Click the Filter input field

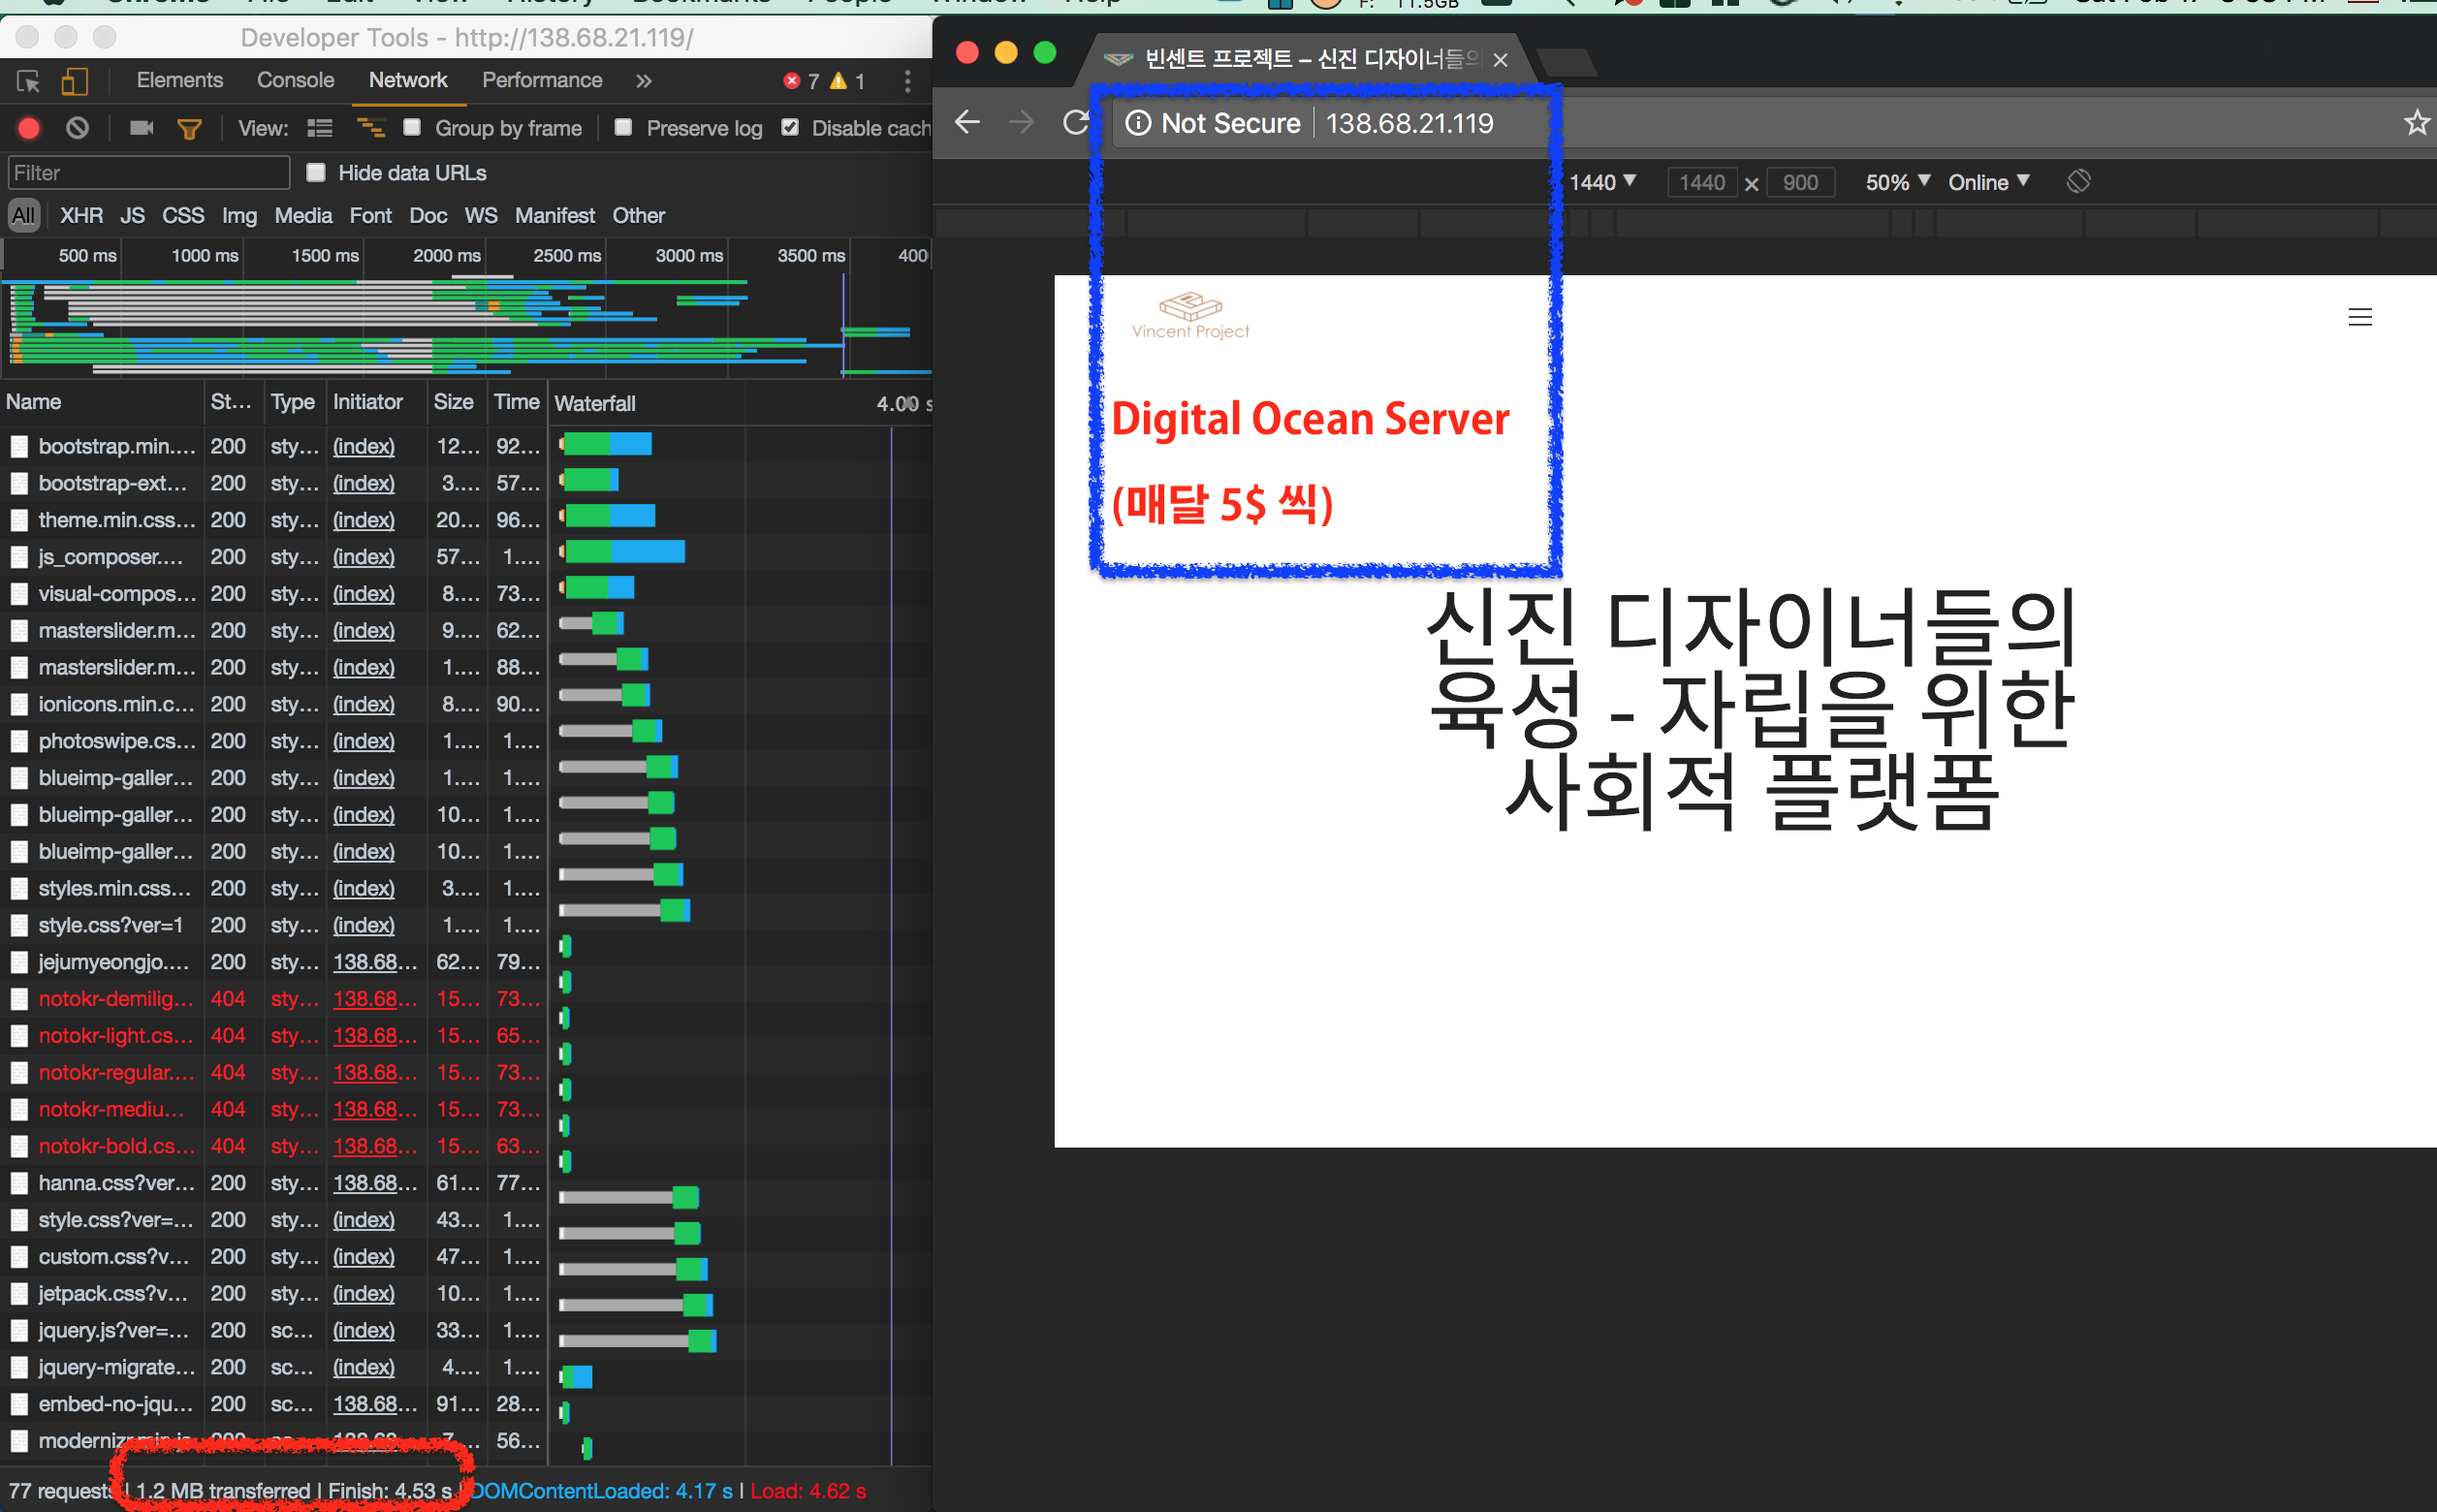pyautogui.click(x=148, y=171)
